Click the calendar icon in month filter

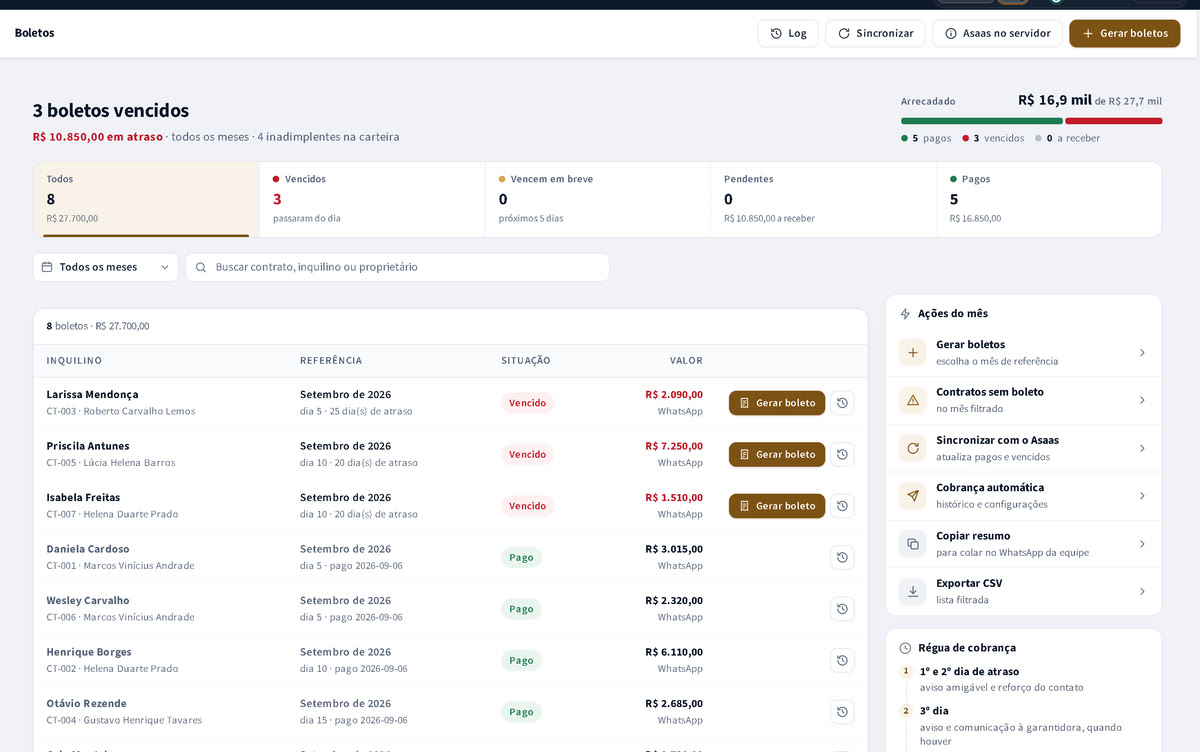coord(47,267)
